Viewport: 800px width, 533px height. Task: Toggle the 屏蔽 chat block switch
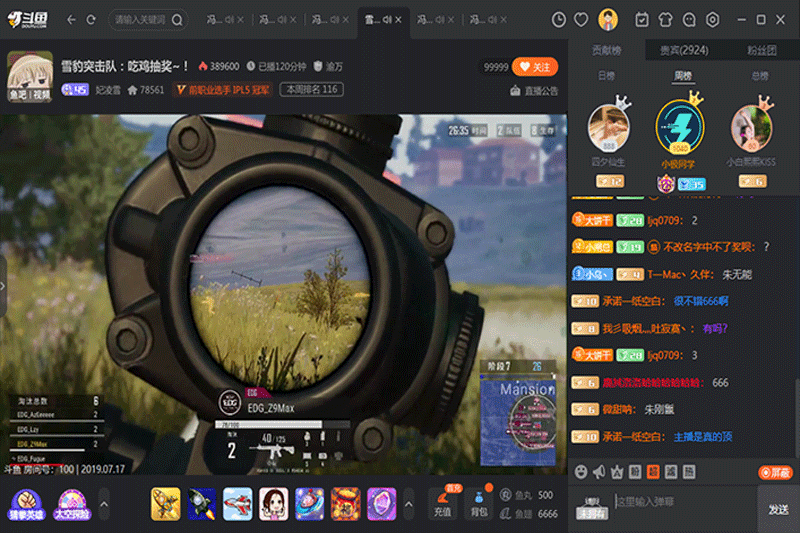click(x=775, y=472)
